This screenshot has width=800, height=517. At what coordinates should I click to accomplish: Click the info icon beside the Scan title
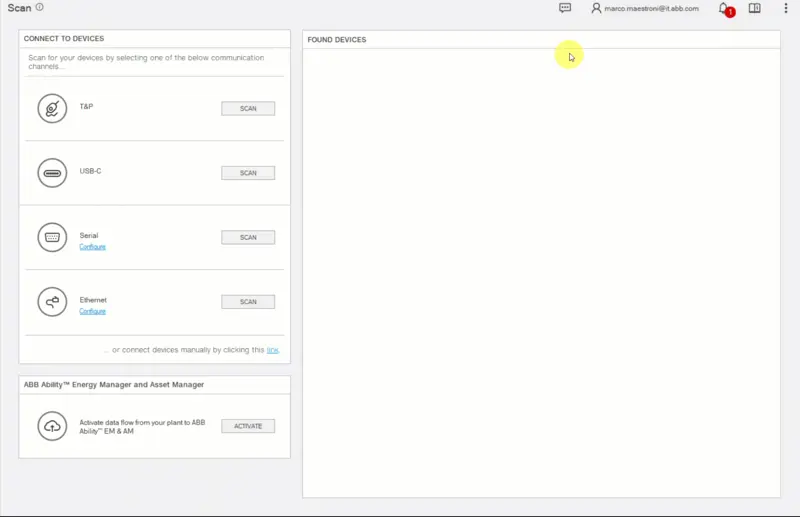tap(39, 7)
